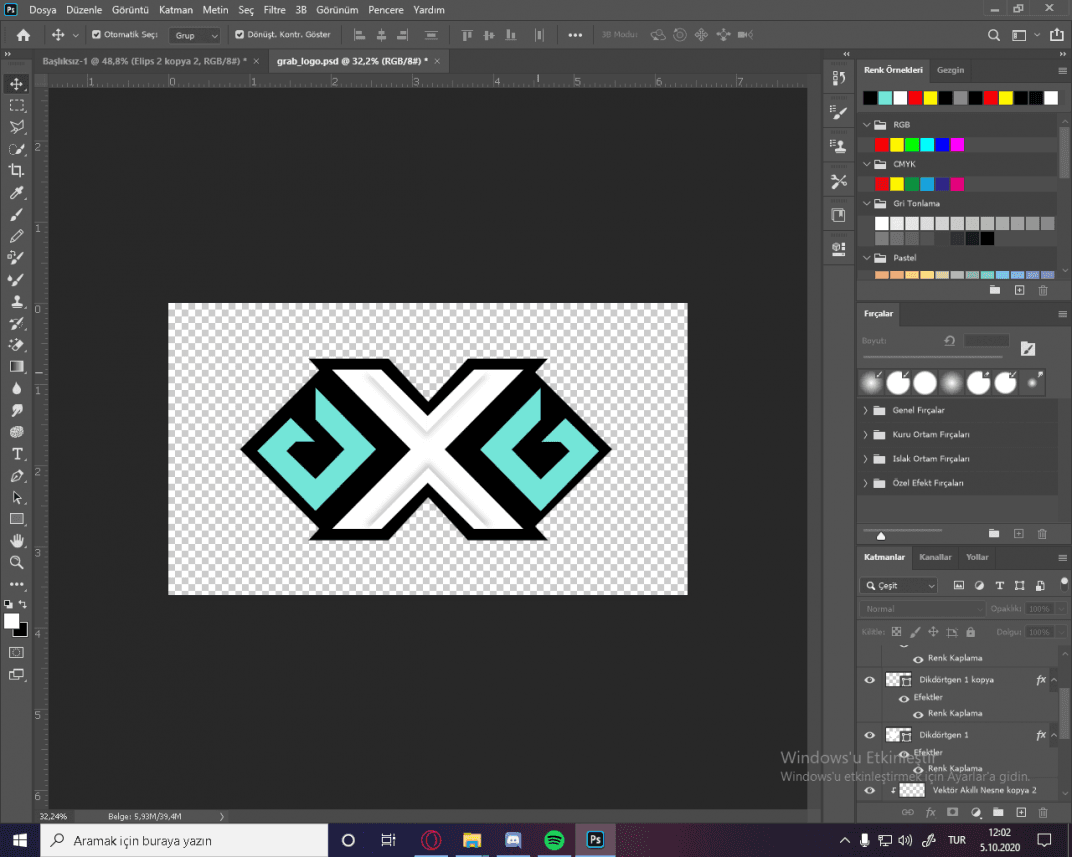Open the search icon in options bar
Screen dimensions: 1072x857
pyautogui.click(x=993, y=35)
